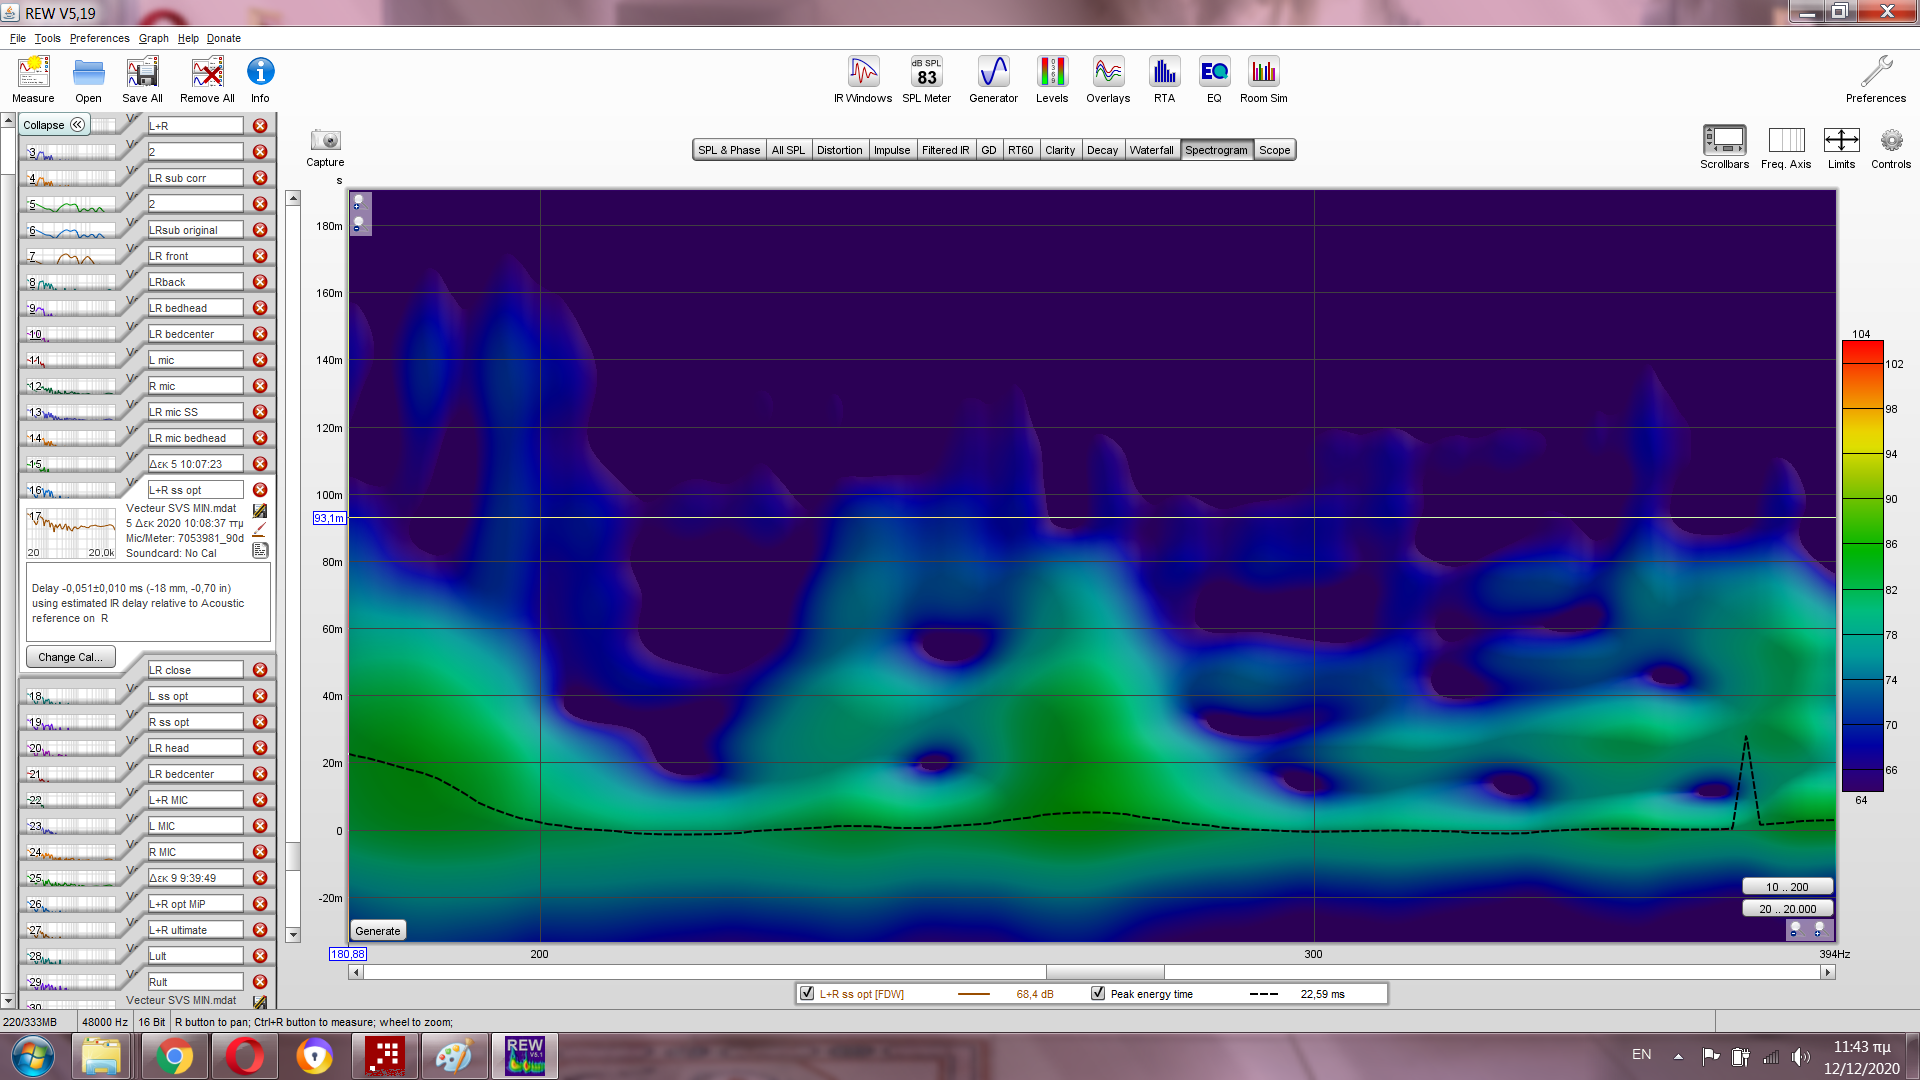Screen dimensions: 1920x1080
Task: Remove the LR bedhead measurement
Action: (260, 308)
